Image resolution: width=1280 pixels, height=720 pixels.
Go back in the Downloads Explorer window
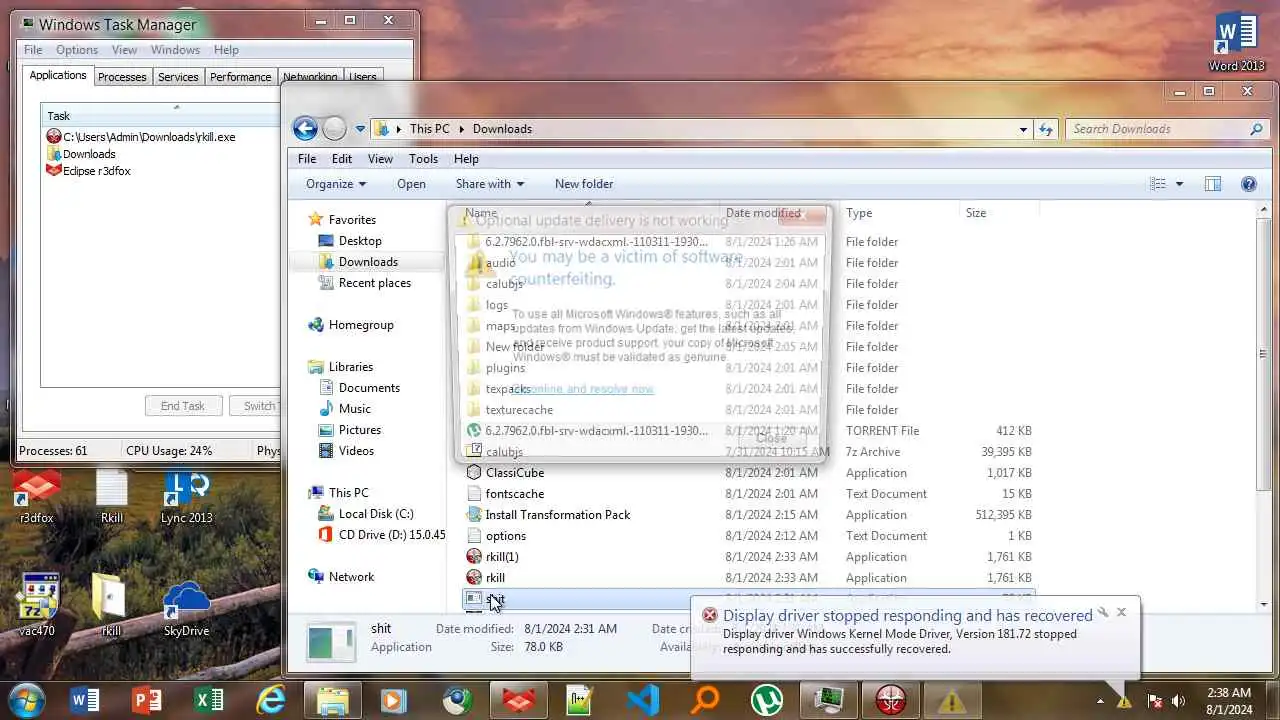[305, 128]
